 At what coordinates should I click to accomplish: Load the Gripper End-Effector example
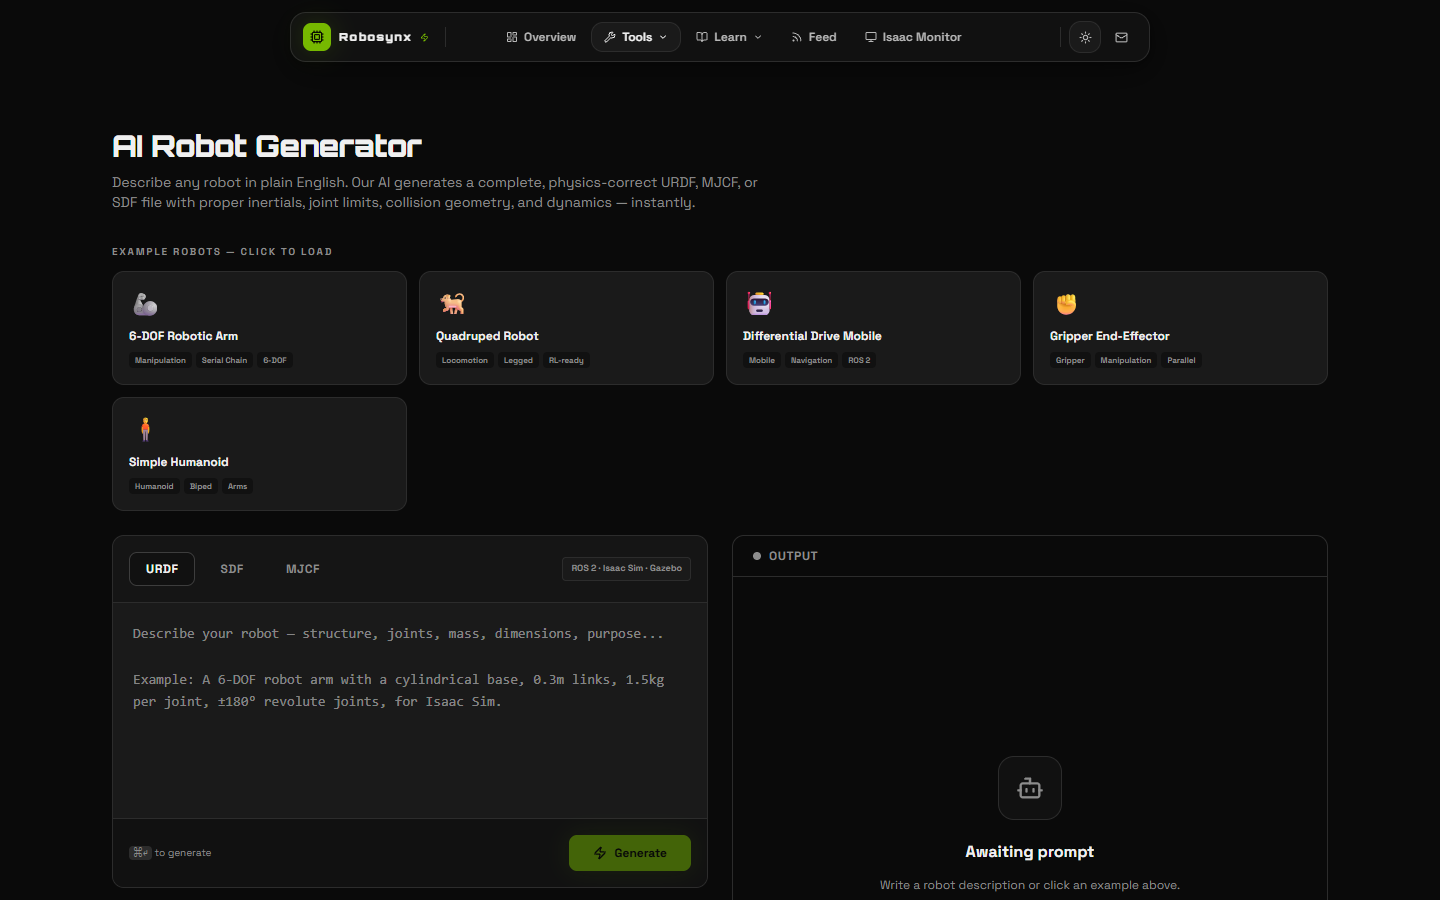(1180, 328)
